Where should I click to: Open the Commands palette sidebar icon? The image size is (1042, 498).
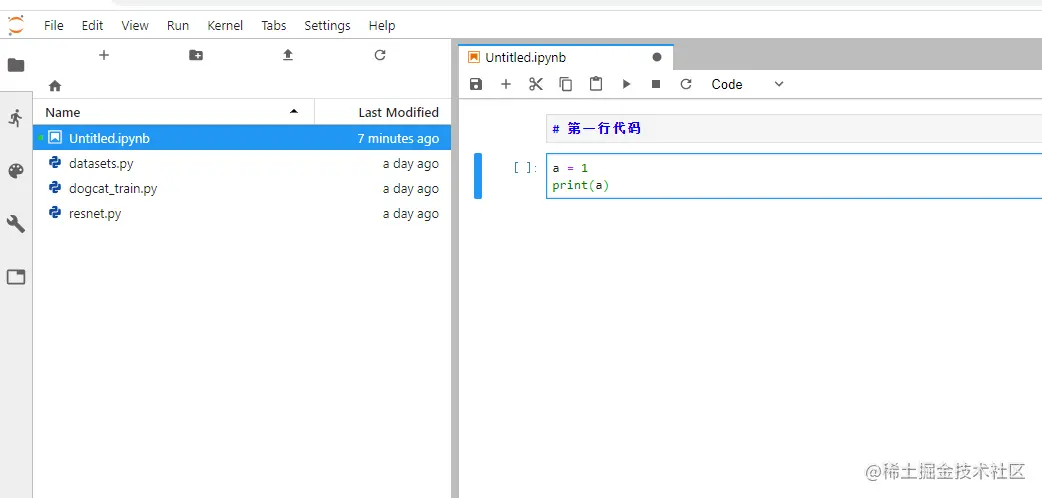[16, 172]
